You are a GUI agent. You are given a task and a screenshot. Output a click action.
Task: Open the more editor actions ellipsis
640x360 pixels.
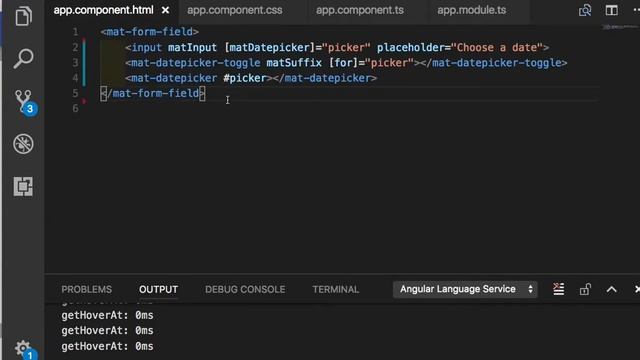tap(636, 10)
